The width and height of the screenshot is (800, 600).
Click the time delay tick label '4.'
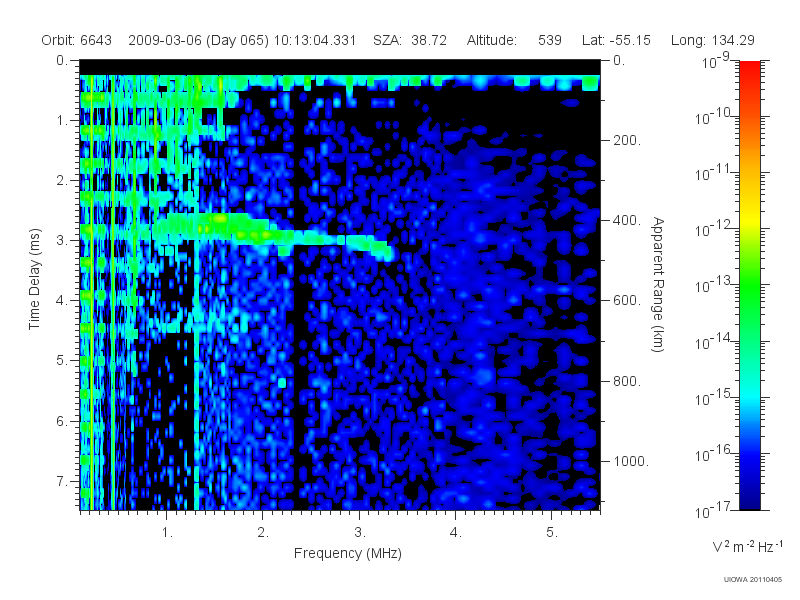[62, 301]
